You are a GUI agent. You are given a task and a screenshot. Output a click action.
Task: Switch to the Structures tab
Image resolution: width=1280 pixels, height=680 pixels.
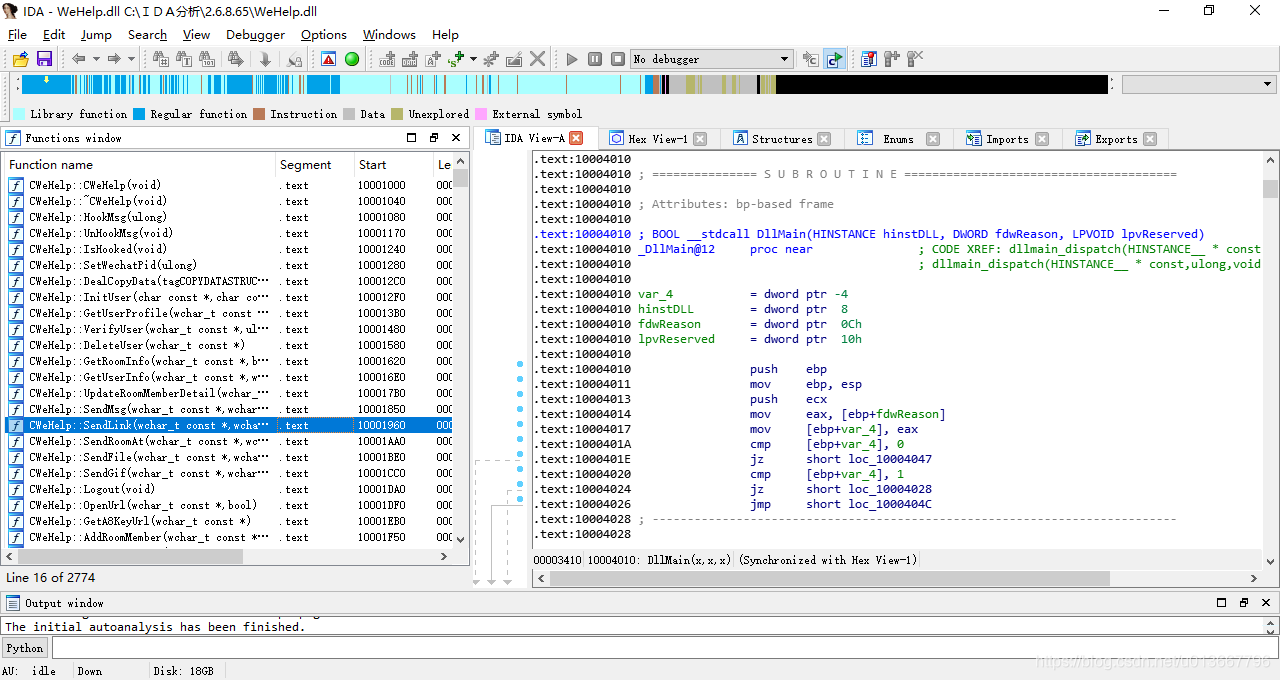tap(782, 139)
